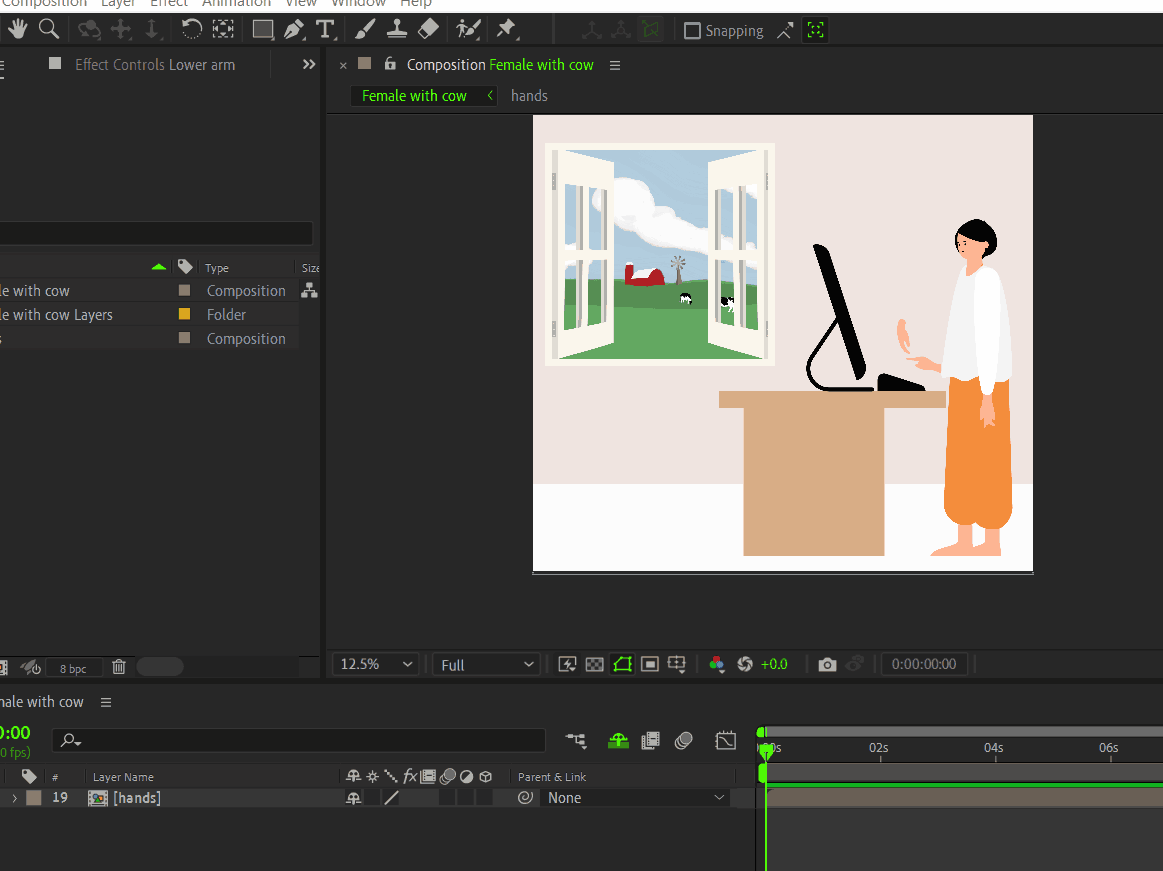
Task: Select the Zoom magnifier tool
Action: coord(49,30)
